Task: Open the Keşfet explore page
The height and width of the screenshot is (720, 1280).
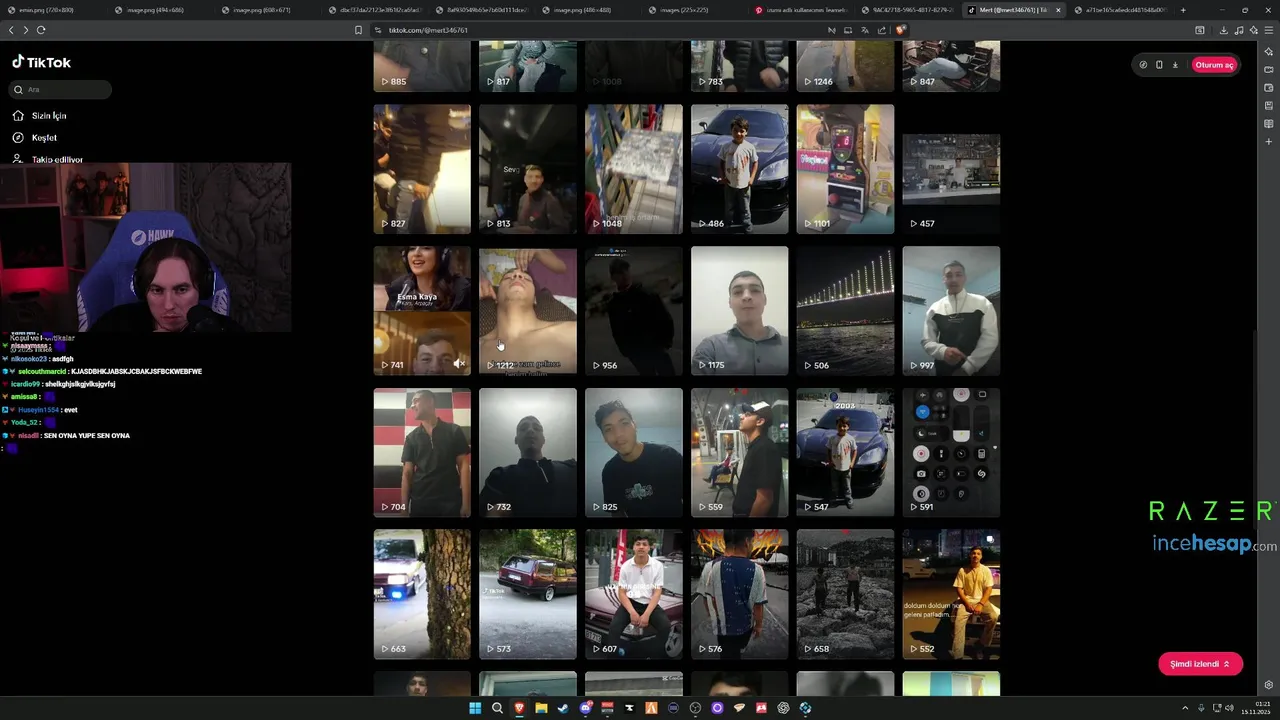Action: point(35,138)
